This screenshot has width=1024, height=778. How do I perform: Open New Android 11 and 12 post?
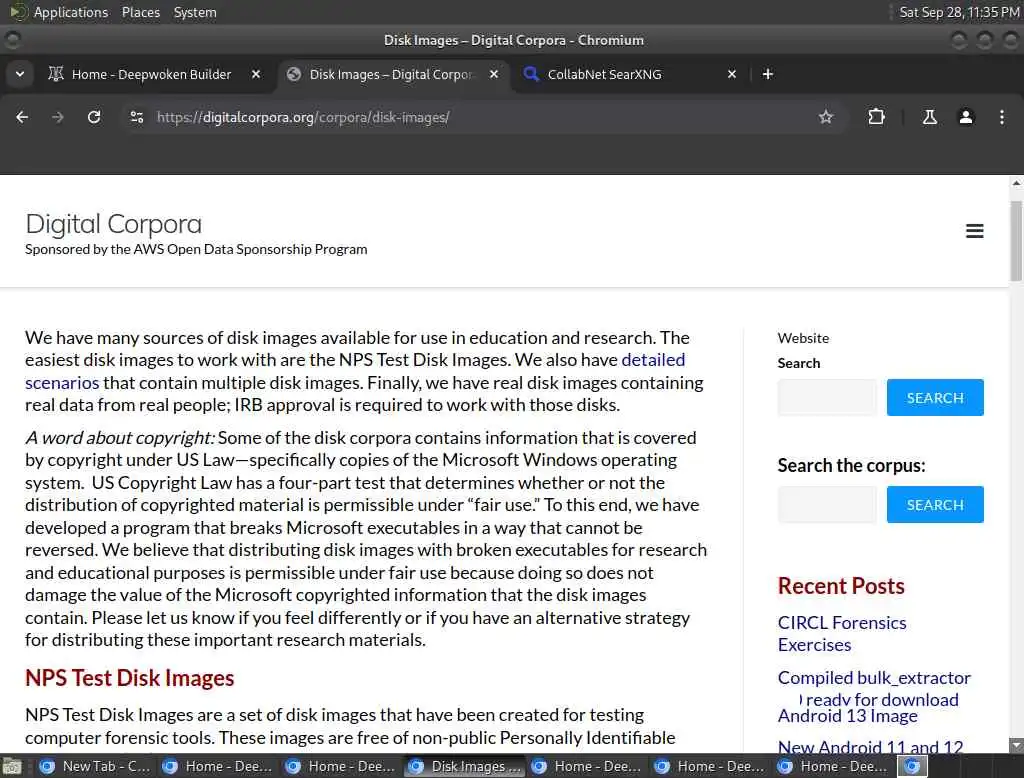tap(870, 747)
